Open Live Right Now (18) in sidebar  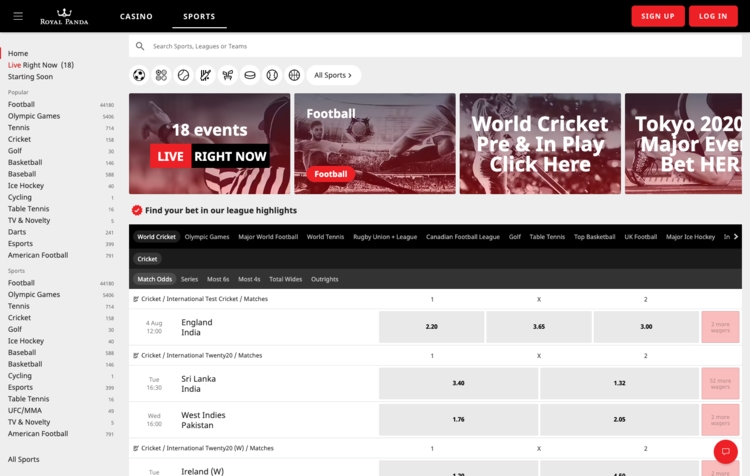click(41, 65)
